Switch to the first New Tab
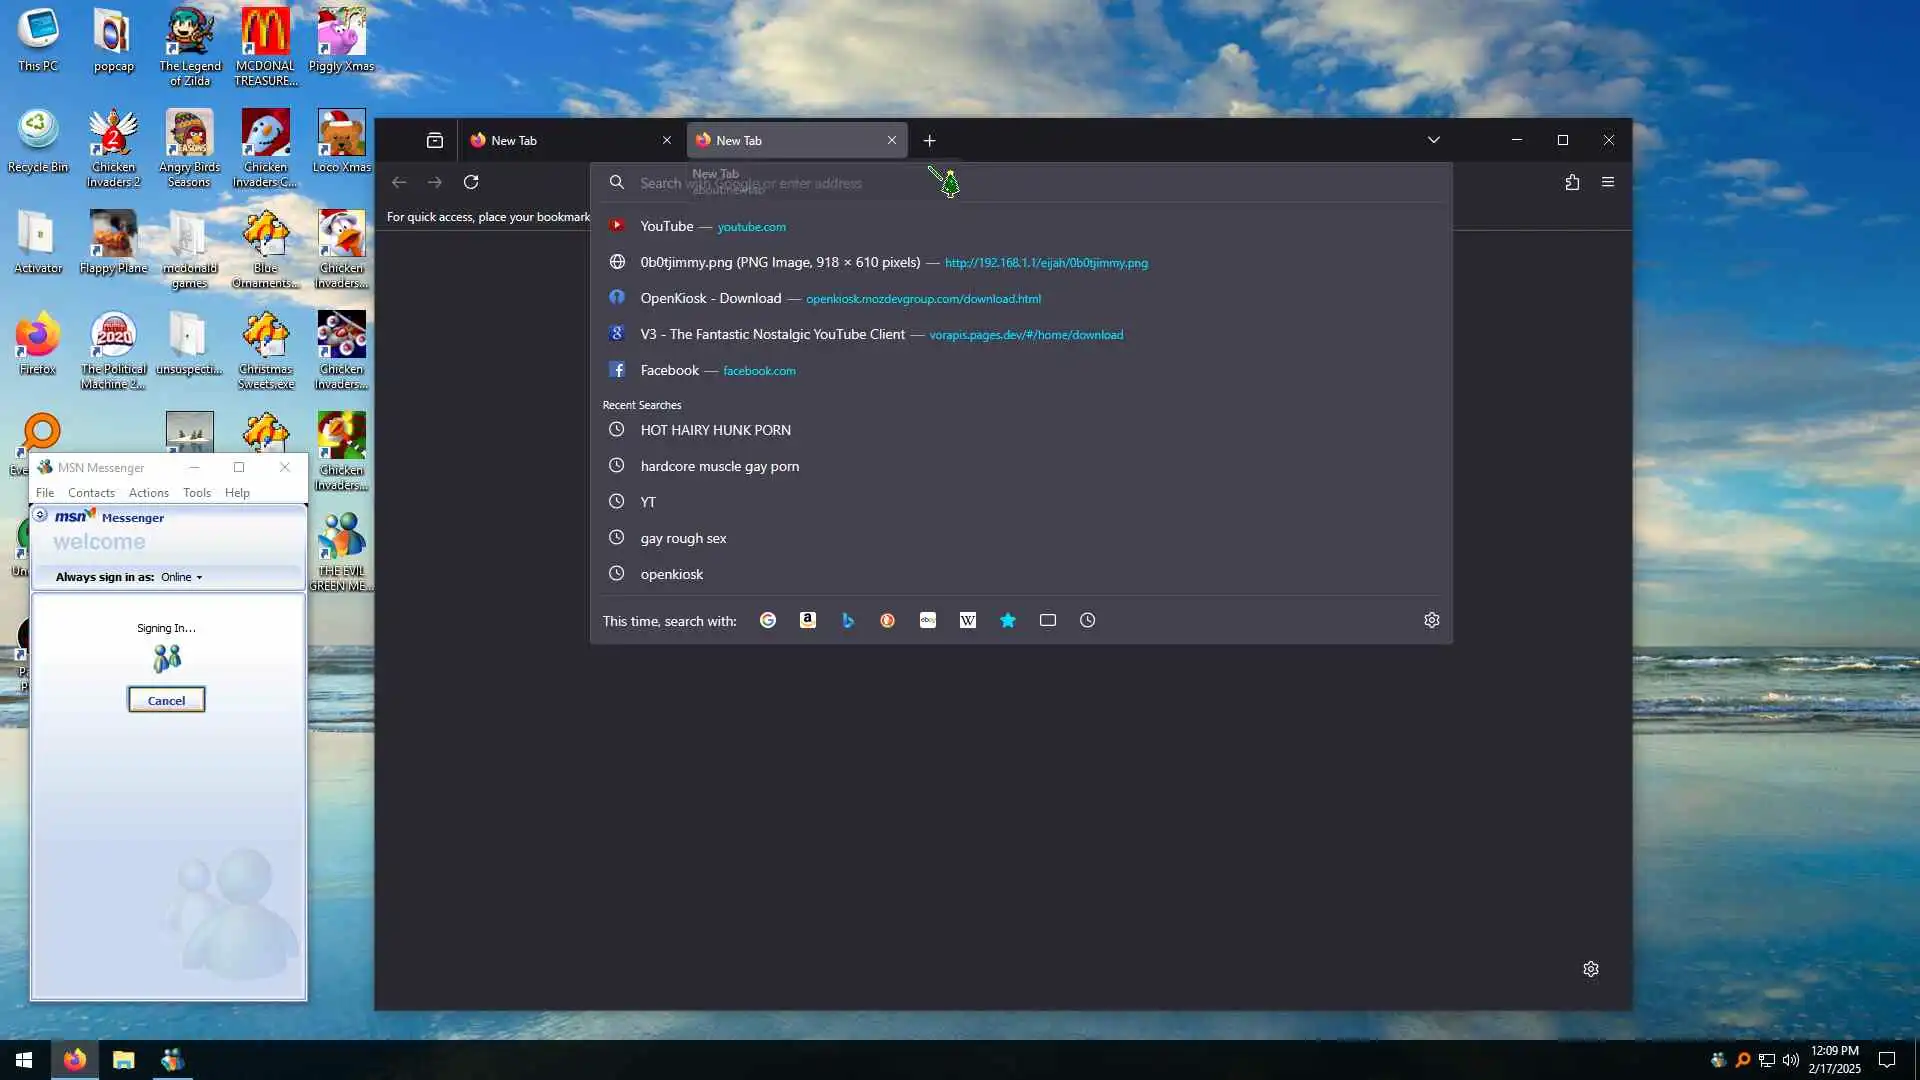The height and width of the screenshot is (1080, 1920). pos(560,140)
